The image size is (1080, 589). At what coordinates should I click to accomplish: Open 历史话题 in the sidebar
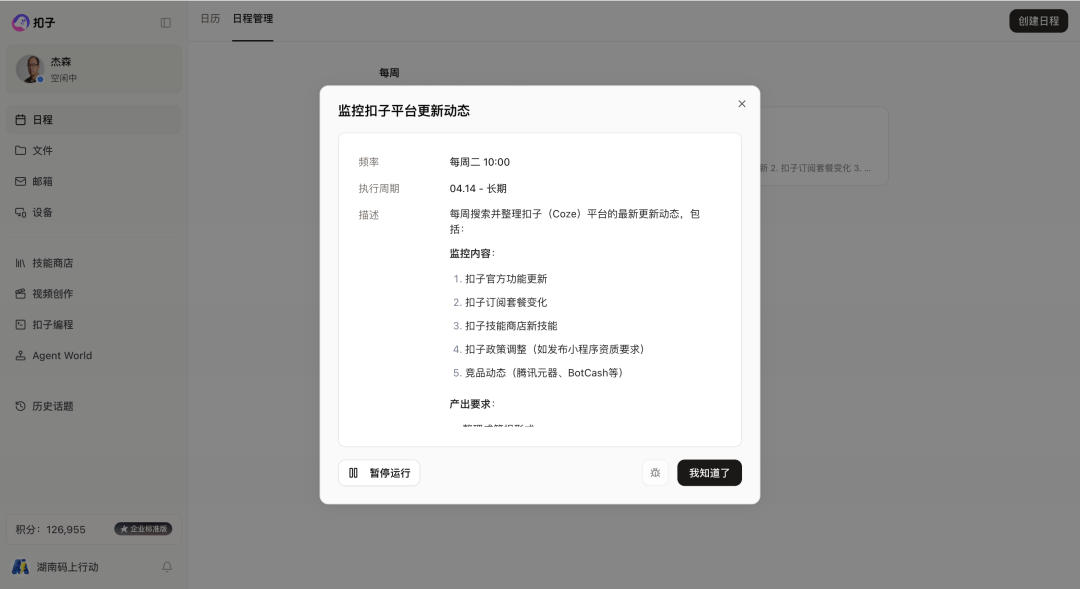pyautogui.click(x=94, y=406)
